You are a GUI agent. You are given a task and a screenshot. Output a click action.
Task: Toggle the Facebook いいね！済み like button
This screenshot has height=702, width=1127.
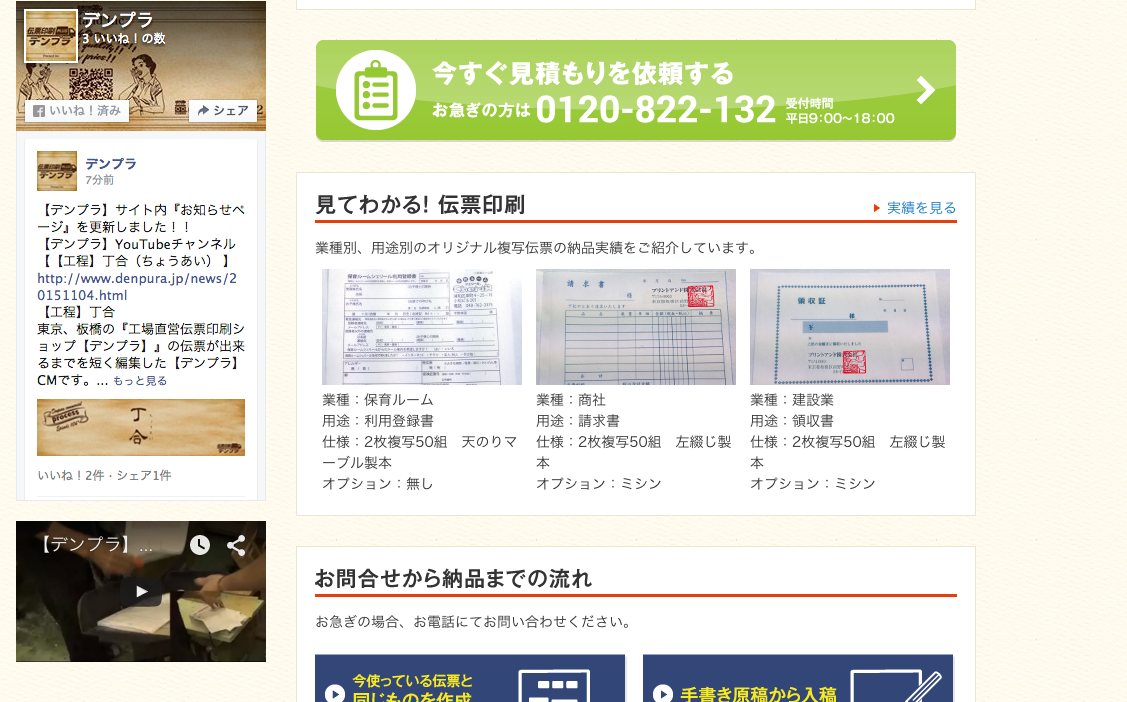[x=77, y=111]
